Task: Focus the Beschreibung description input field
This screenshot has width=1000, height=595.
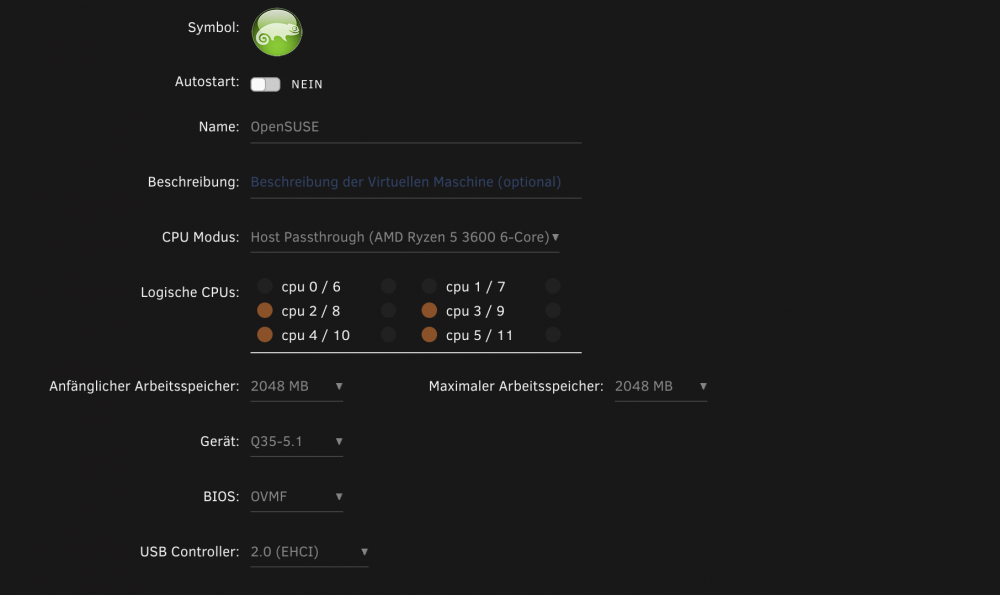Action: 416,182
